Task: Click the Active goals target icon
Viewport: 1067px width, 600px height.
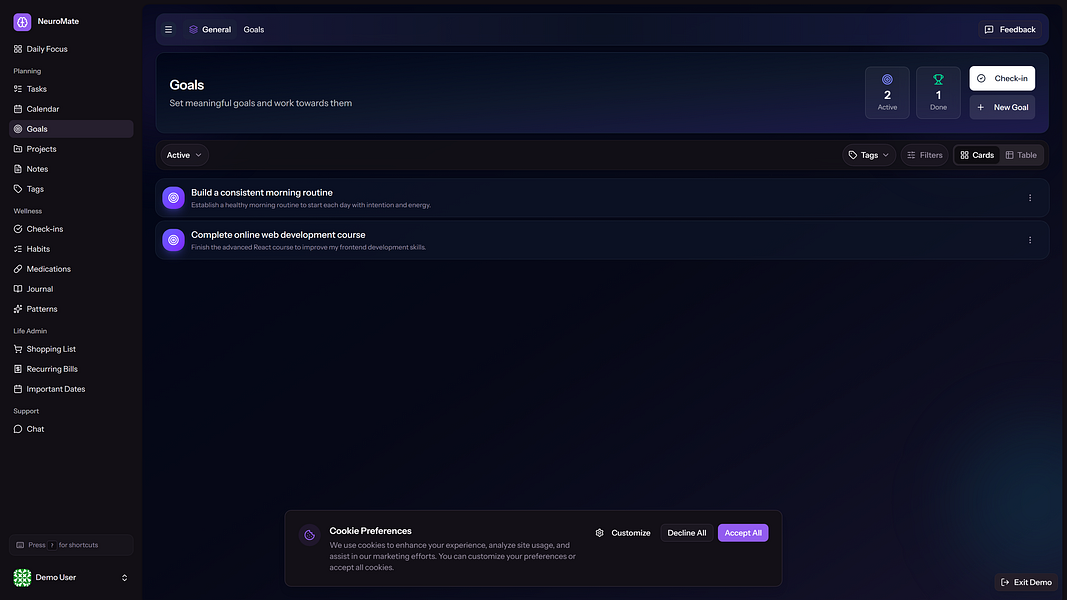Action: coord(887,80)
